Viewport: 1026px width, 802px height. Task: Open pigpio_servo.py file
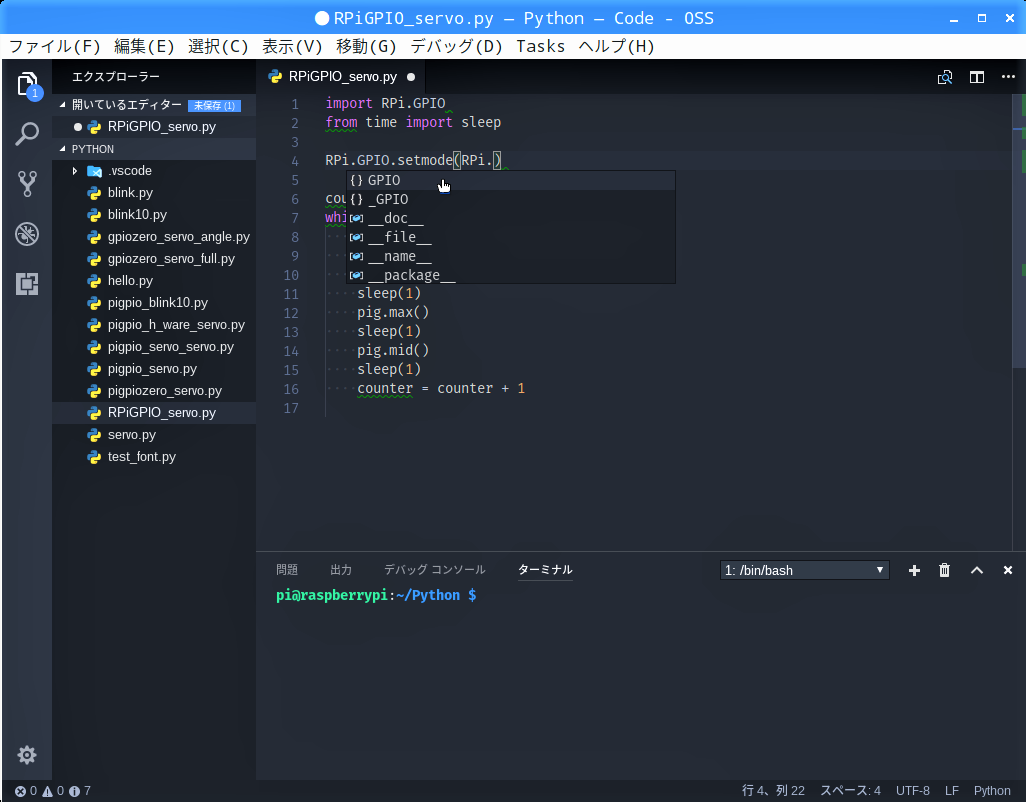tap(154, 369)
